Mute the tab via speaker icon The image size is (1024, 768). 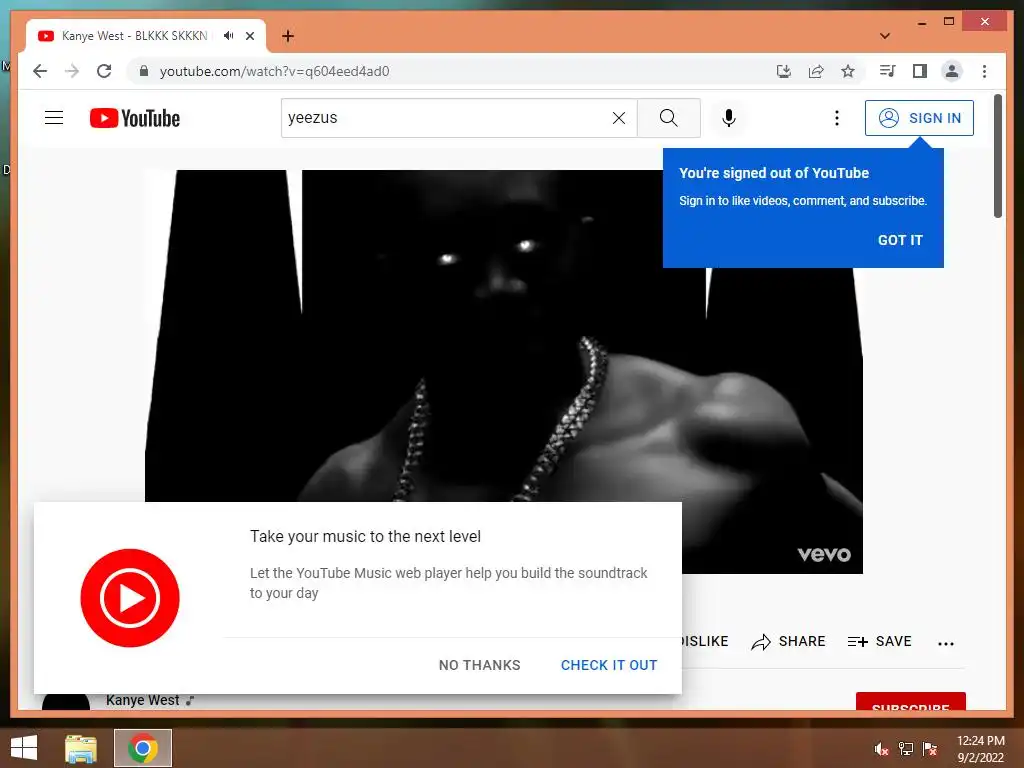pos(228,36)
